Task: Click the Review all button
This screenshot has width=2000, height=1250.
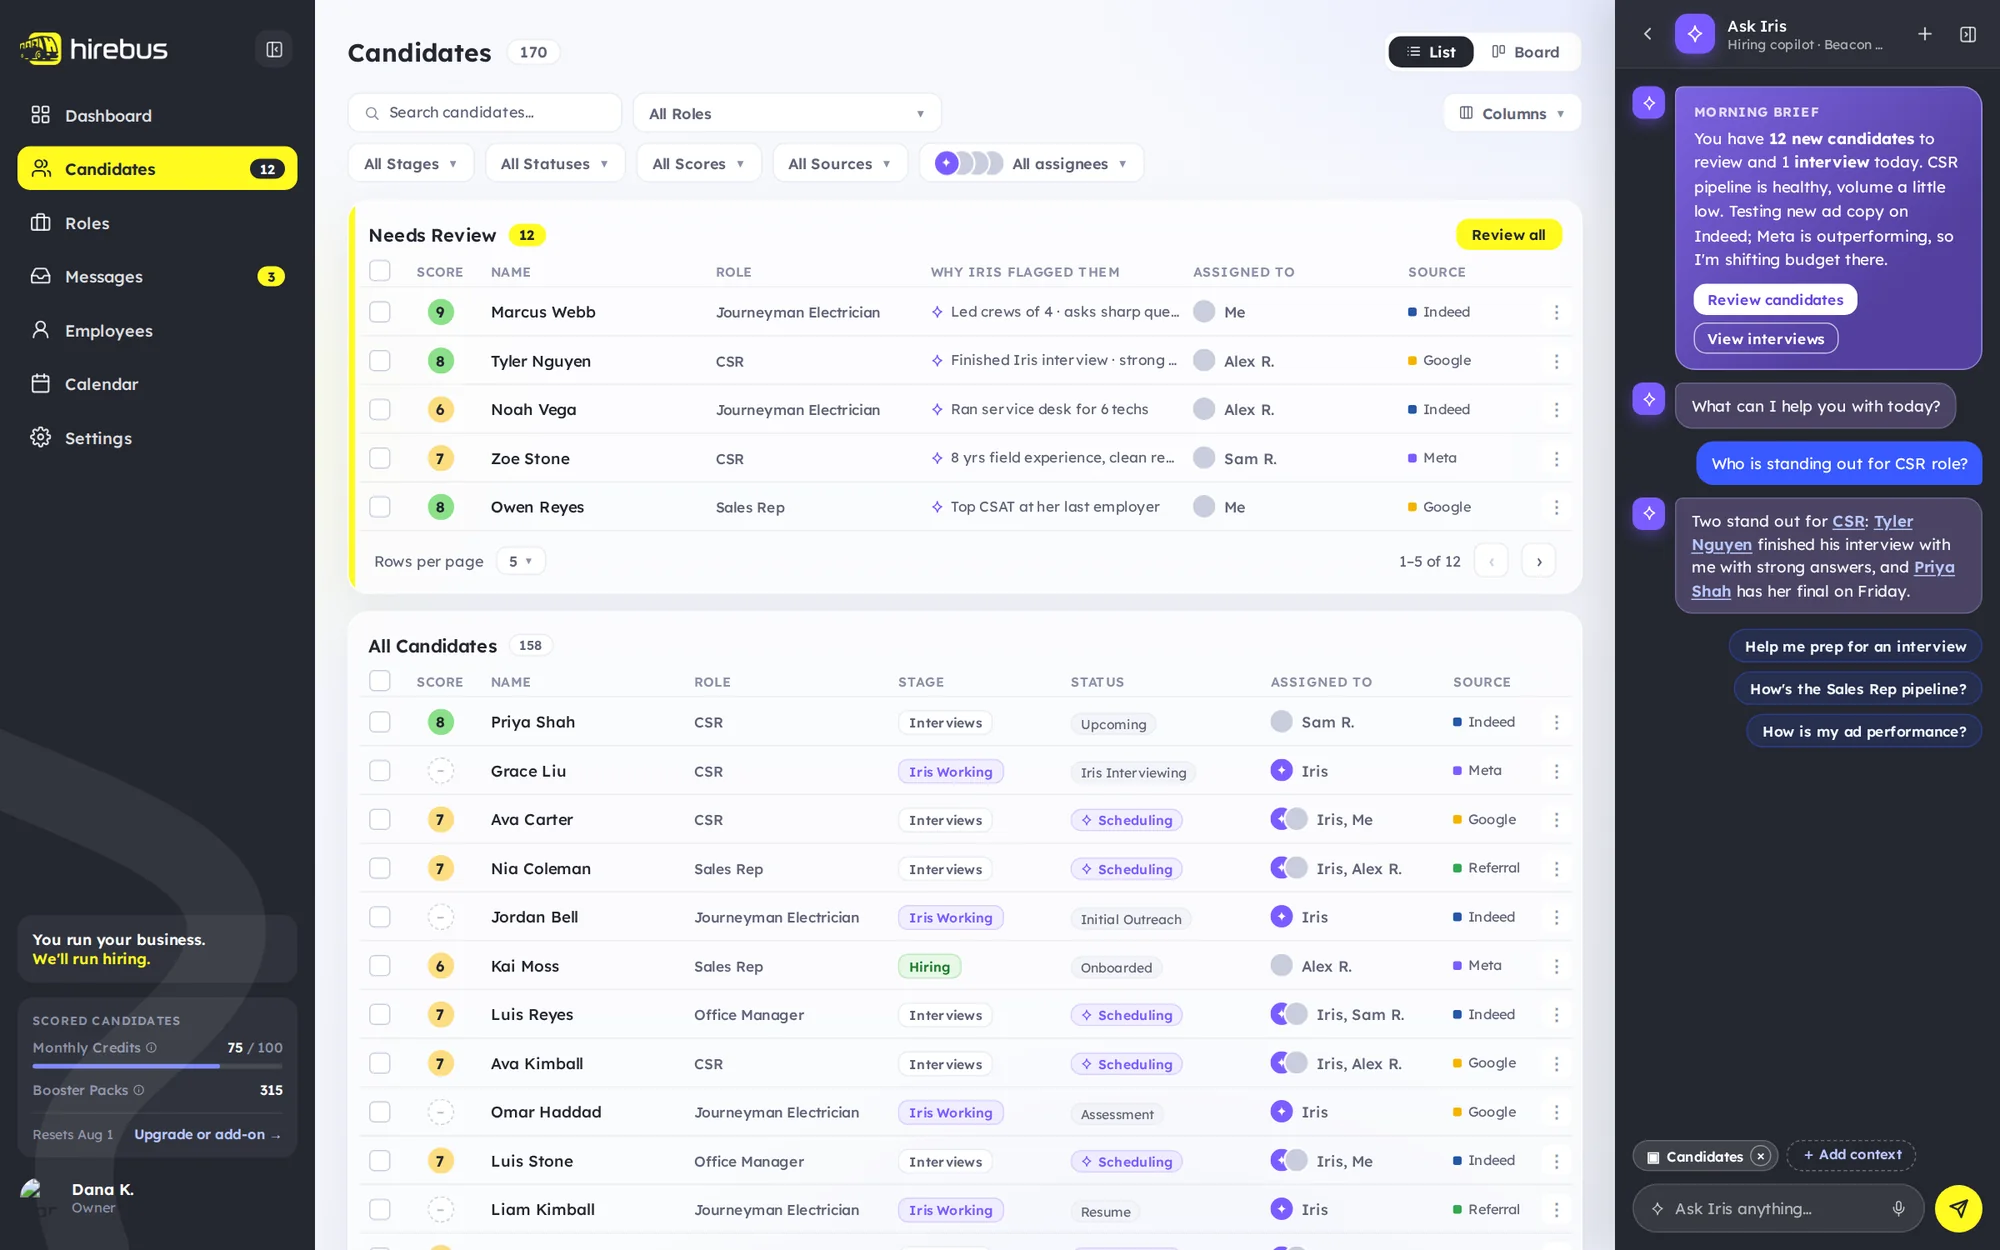Action: (x=1508, y=235)
